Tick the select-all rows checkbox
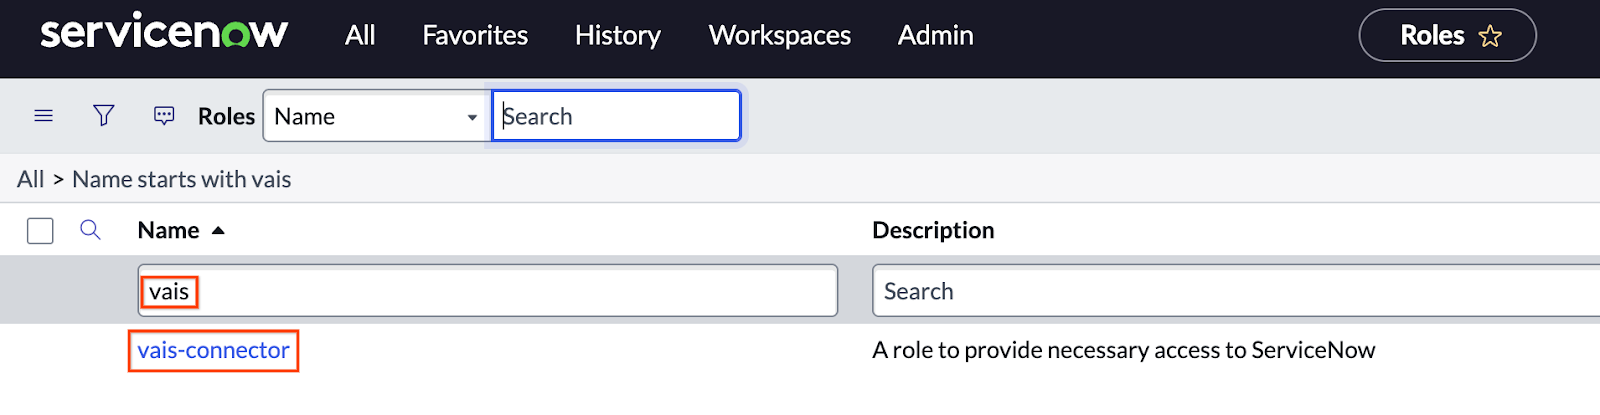 click(x=40, y=231)
